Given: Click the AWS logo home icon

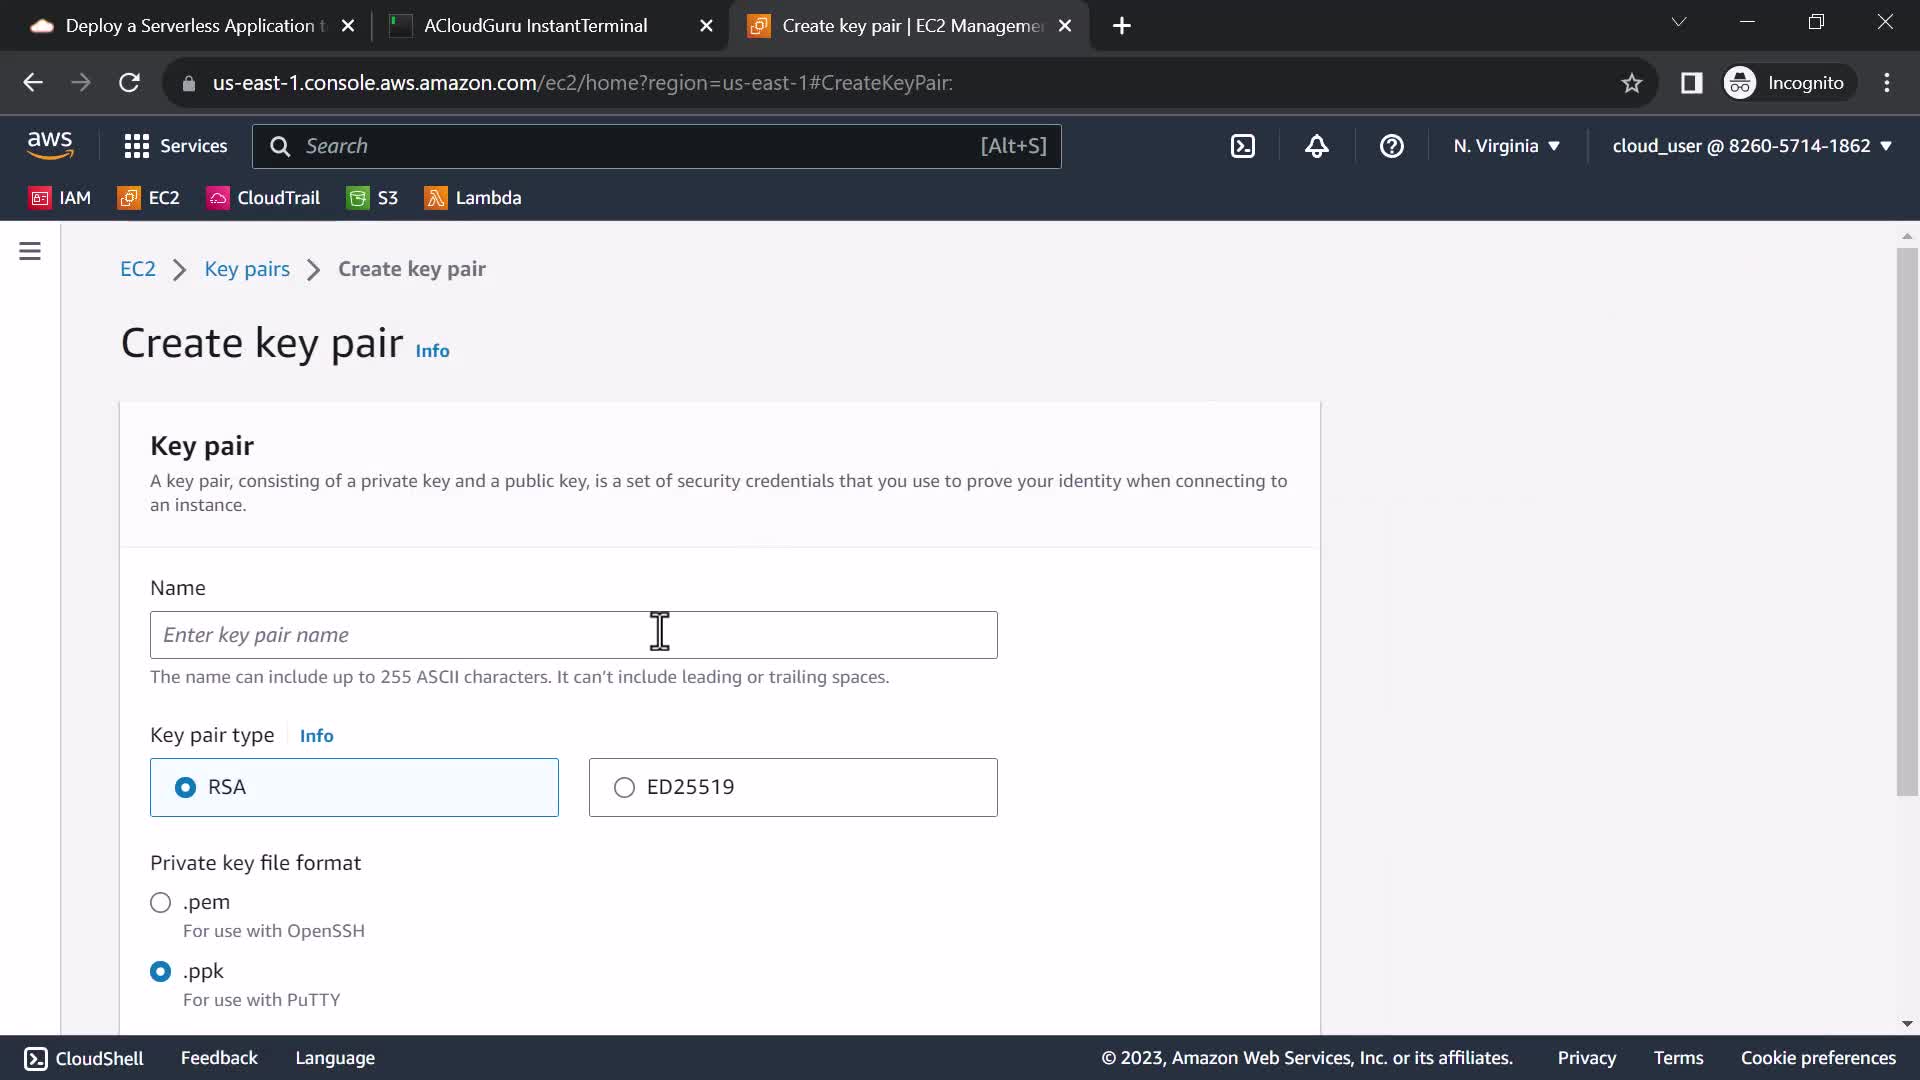Looking at the screenshot, I should [x=50, y=146].
